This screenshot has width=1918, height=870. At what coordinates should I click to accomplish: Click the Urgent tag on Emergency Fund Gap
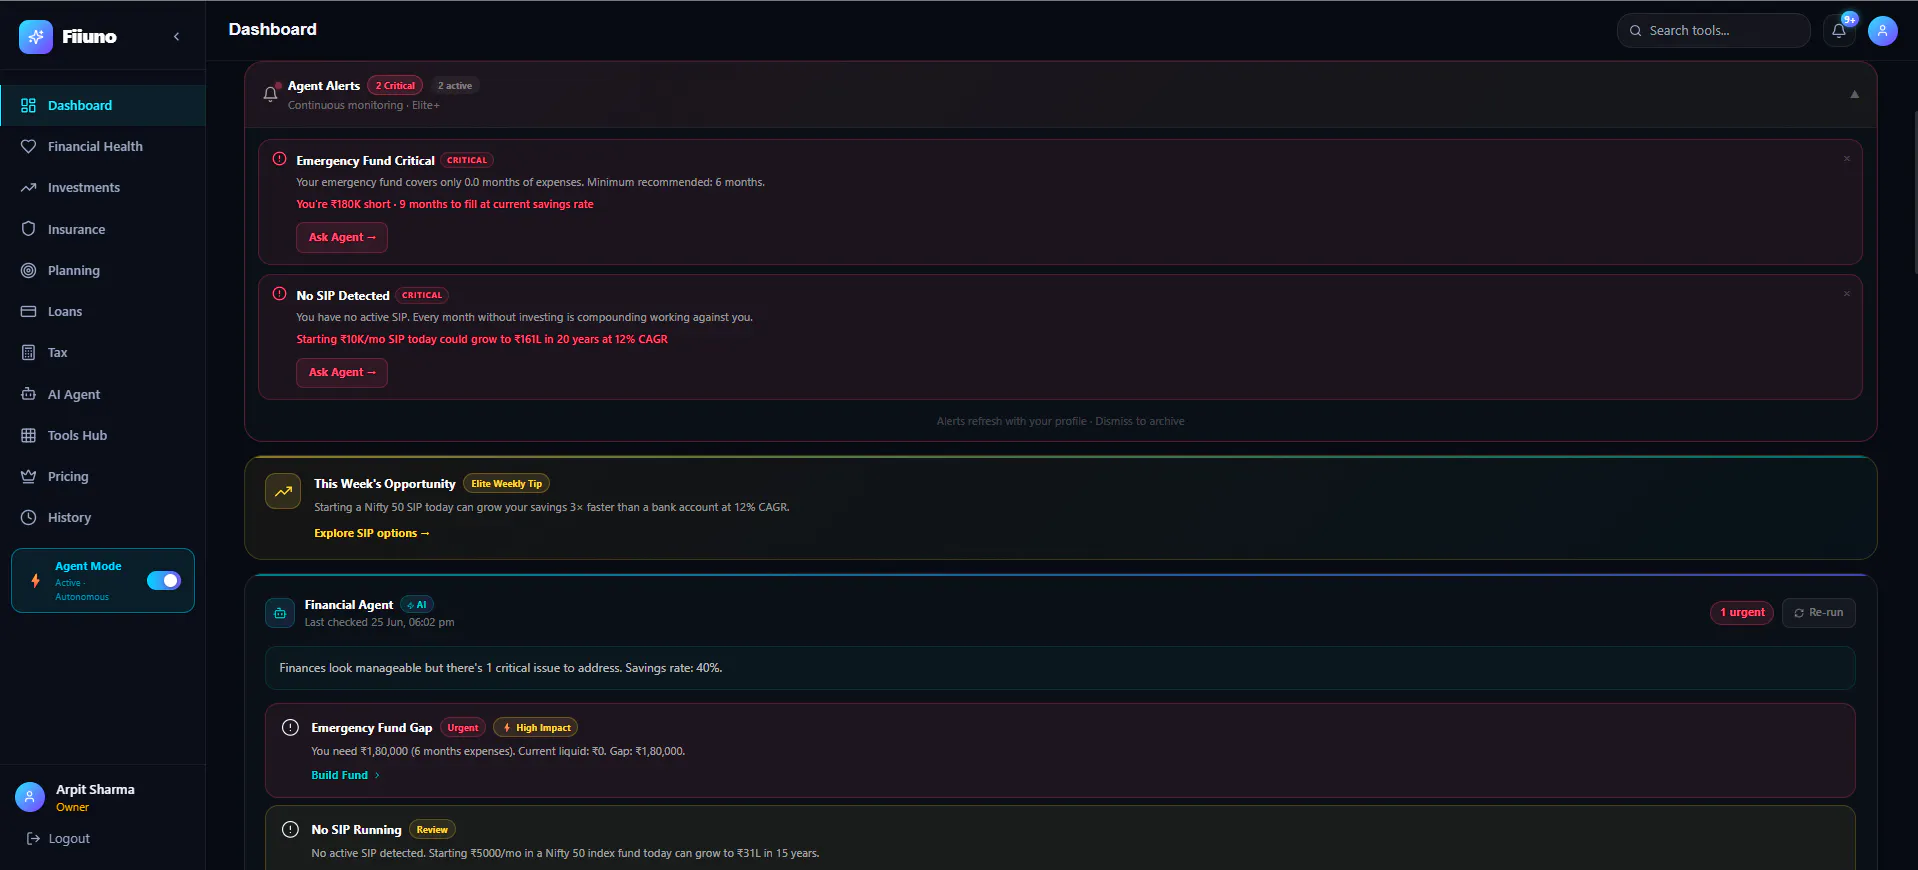tap(462, 728)
